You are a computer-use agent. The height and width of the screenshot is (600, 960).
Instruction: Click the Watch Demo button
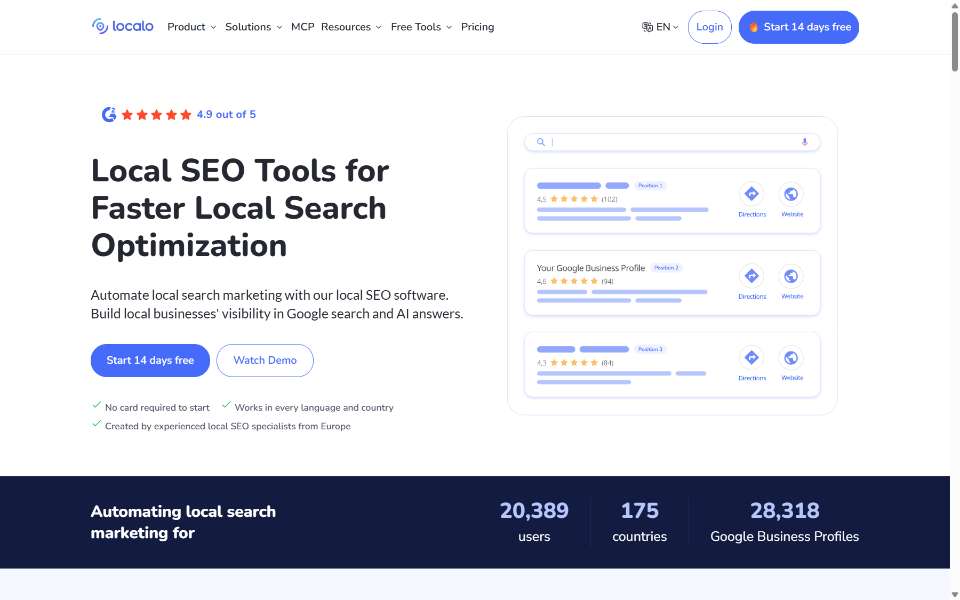coord(265,360)
